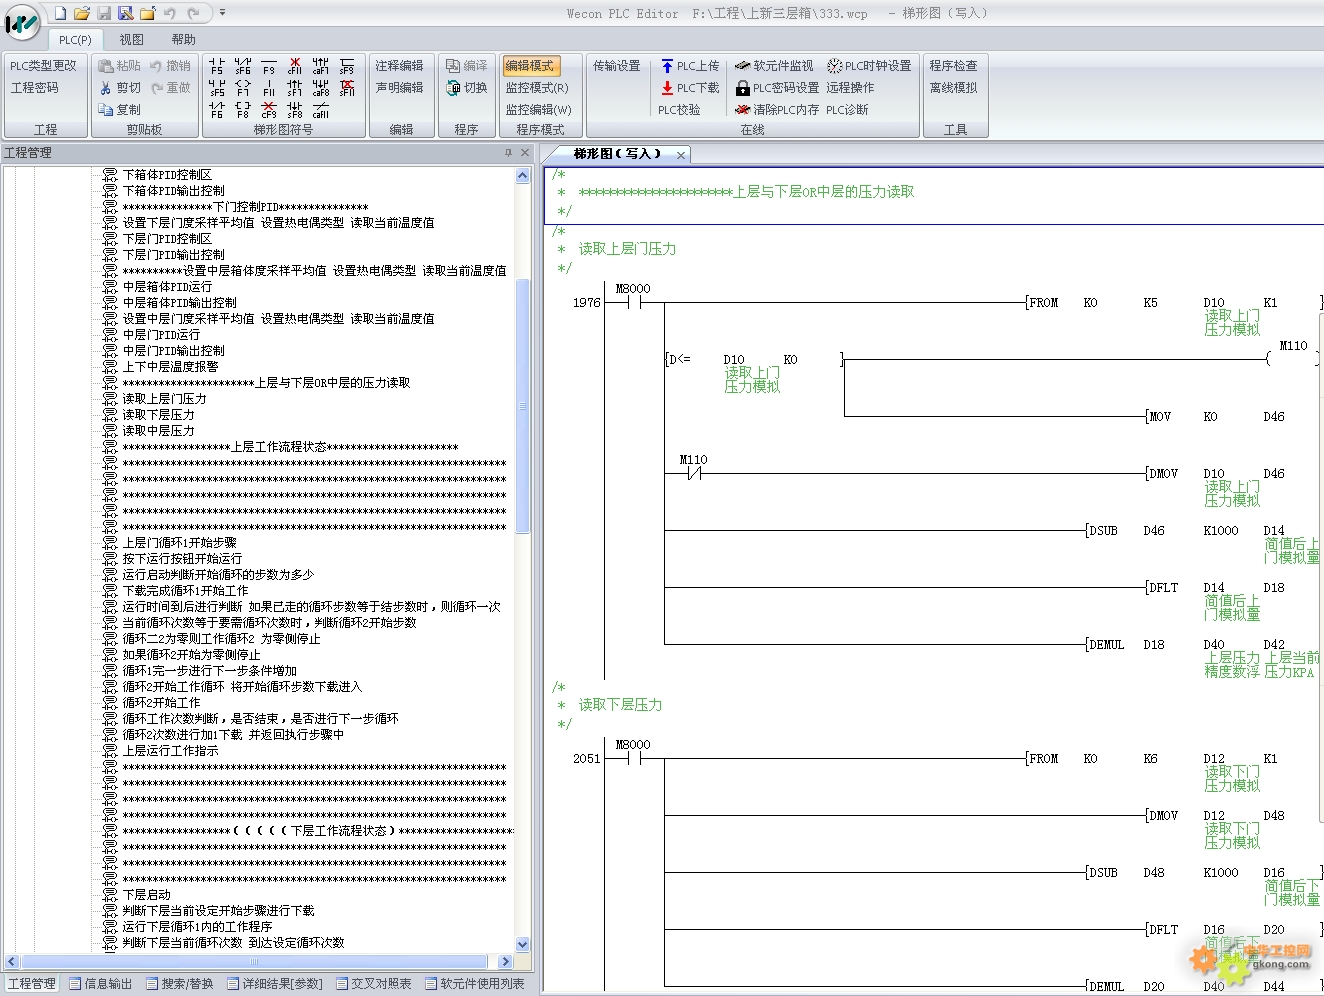The width and height of the screenshot is (1324, 996).
Task: Click cF11 delete vertical line symbol
Action: pos(295,66)
